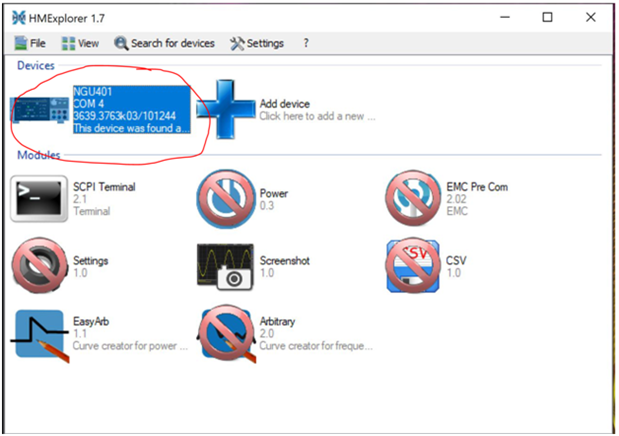Open the question mark help menu
The height and width of the screenshot is (436, 619).
pyautogui.click(x=306, y=43)
